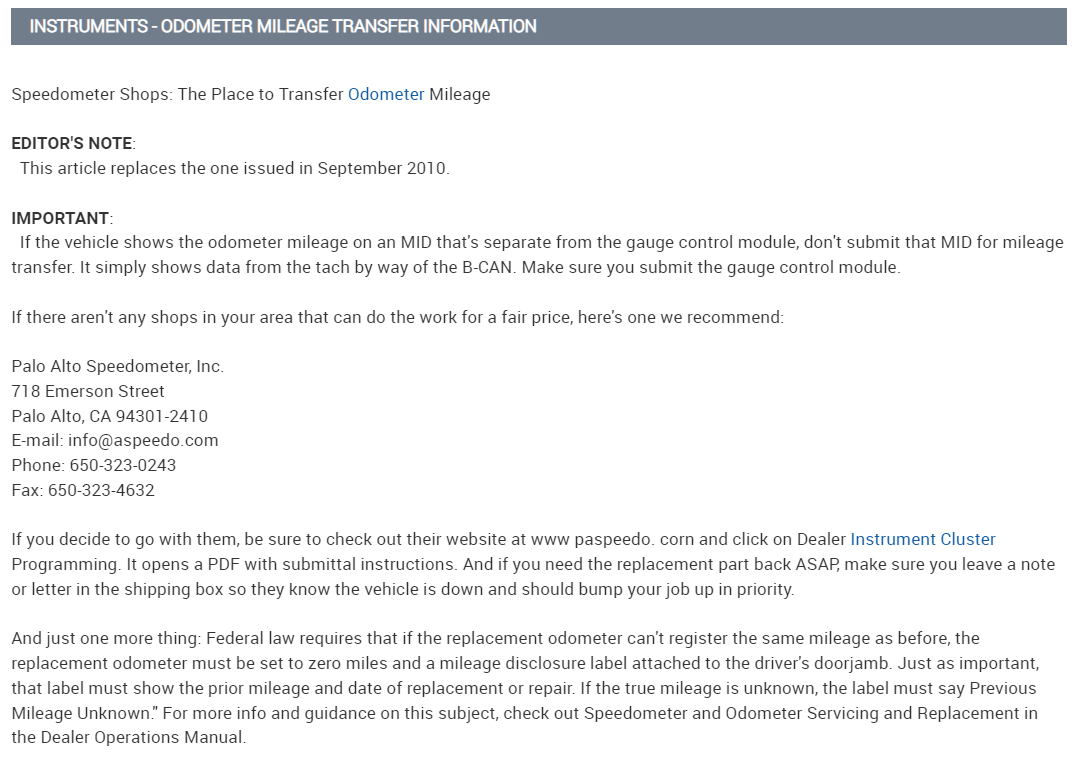Click the Speedometer Shops title line
Viewport: 1087px width, 777px height.
(x=250, y=95)
